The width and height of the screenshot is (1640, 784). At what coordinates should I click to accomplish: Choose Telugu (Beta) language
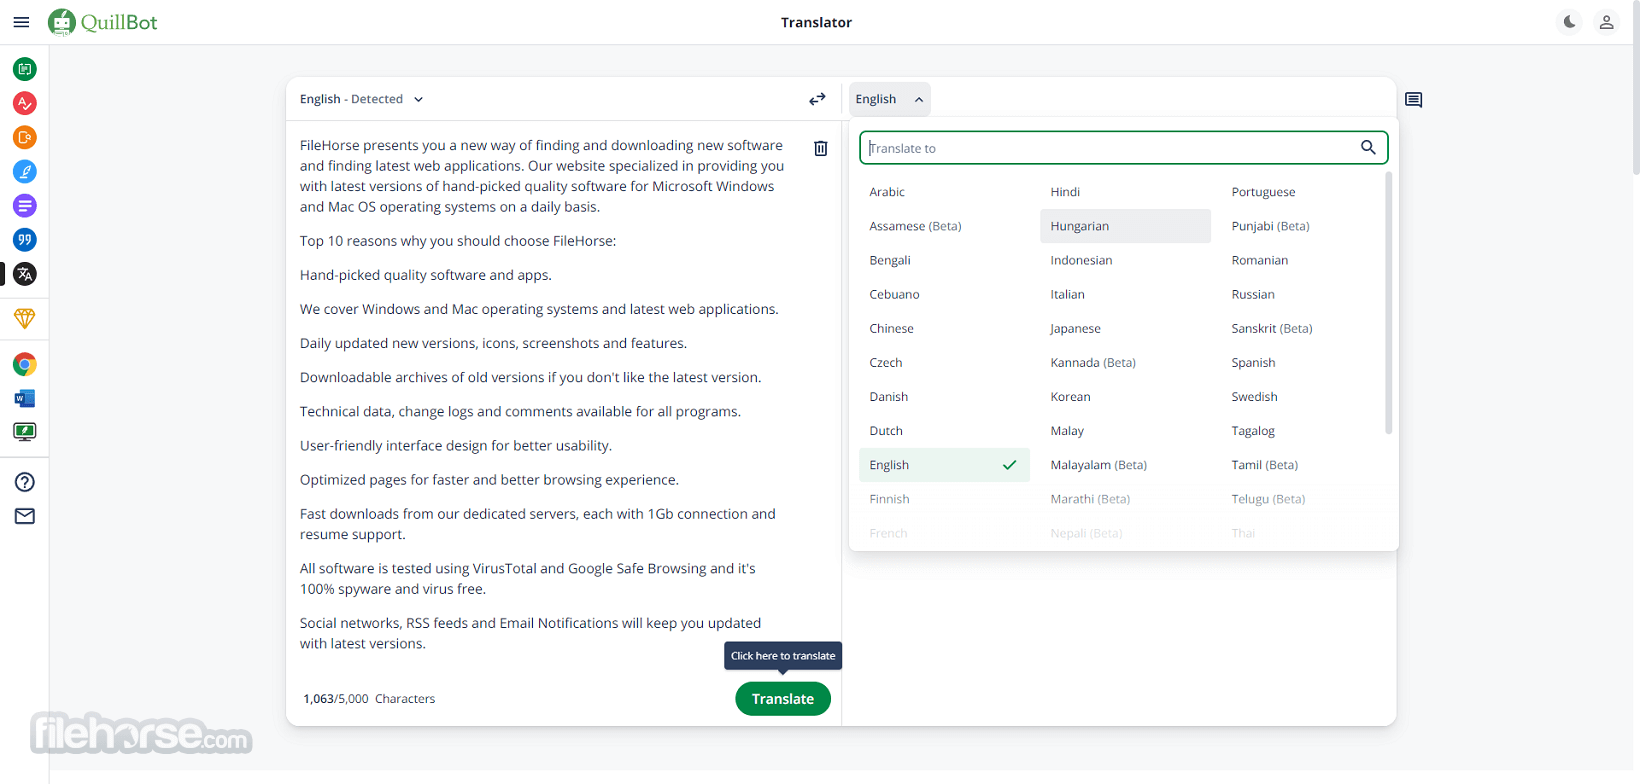(x=1306, y=499)
